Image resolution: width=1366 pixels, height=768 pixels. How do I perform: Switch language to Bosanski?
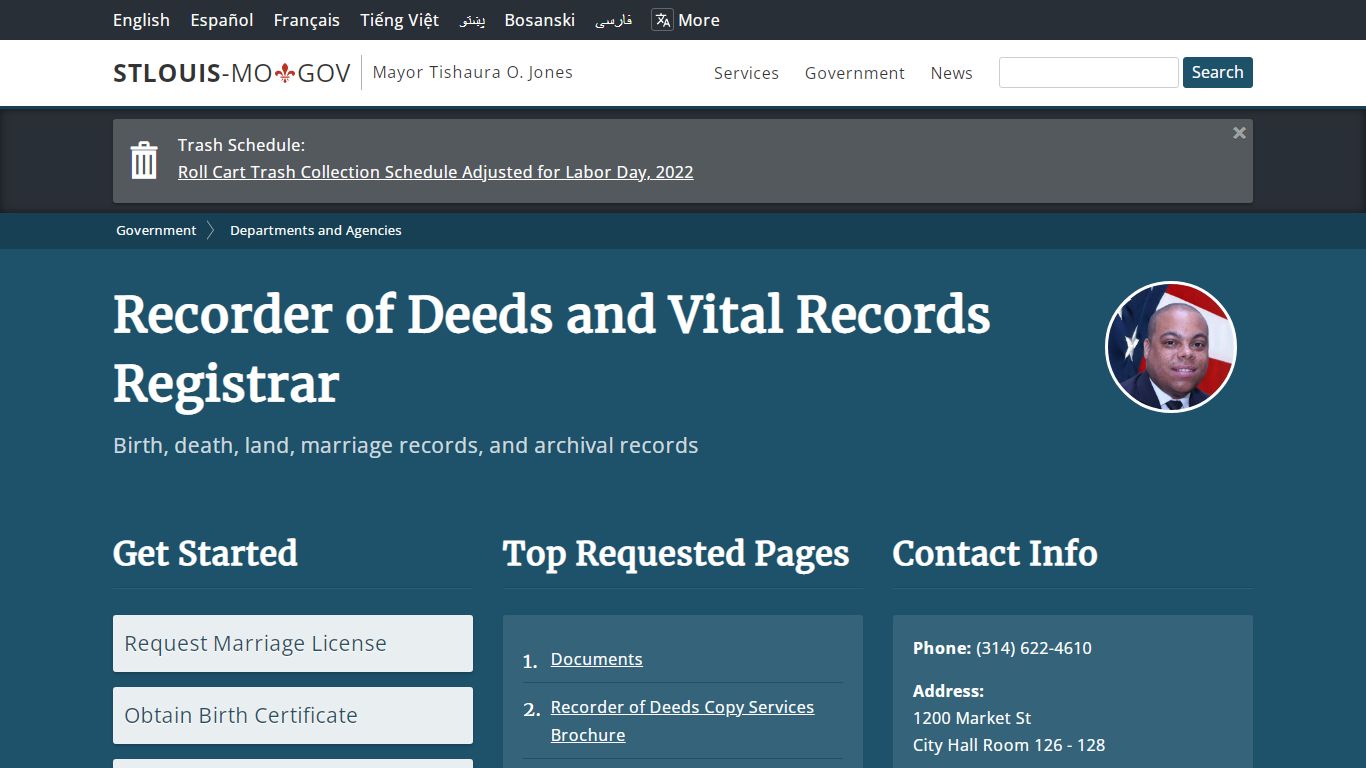[540, 20]
